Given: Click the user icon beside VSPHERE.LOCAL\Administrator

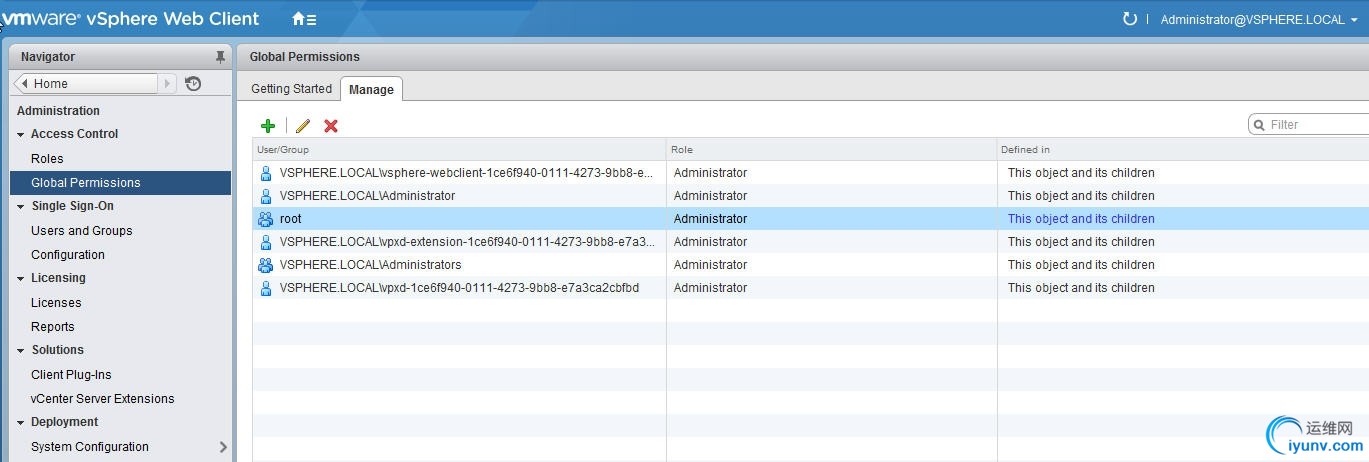Looking at the screenshot, I should pyautogui.click(x=266, y=196).
